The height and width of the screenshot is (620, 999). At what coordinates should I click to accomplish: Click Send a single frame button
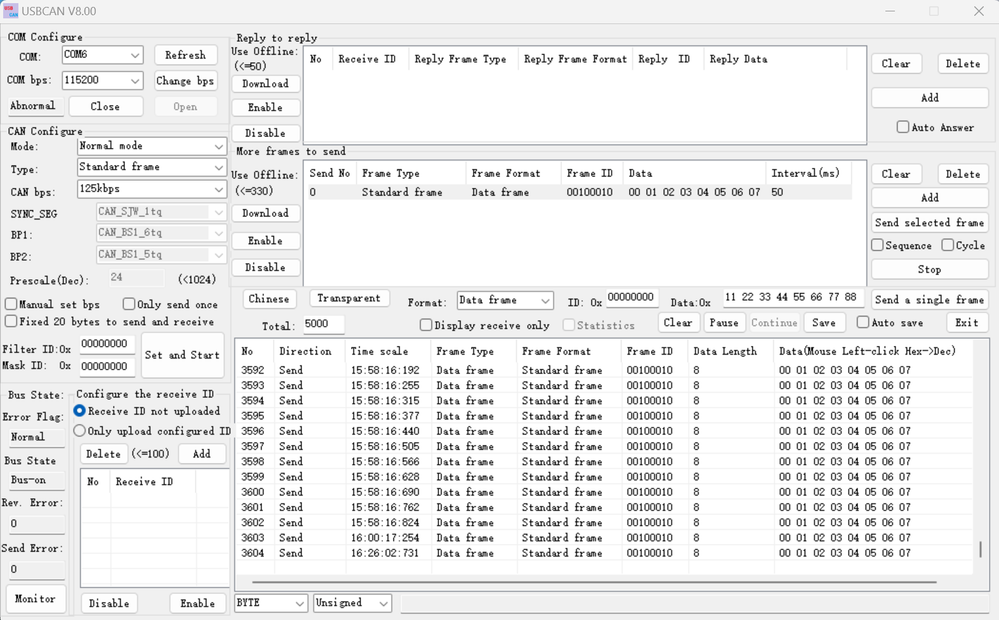pos(929,300)
